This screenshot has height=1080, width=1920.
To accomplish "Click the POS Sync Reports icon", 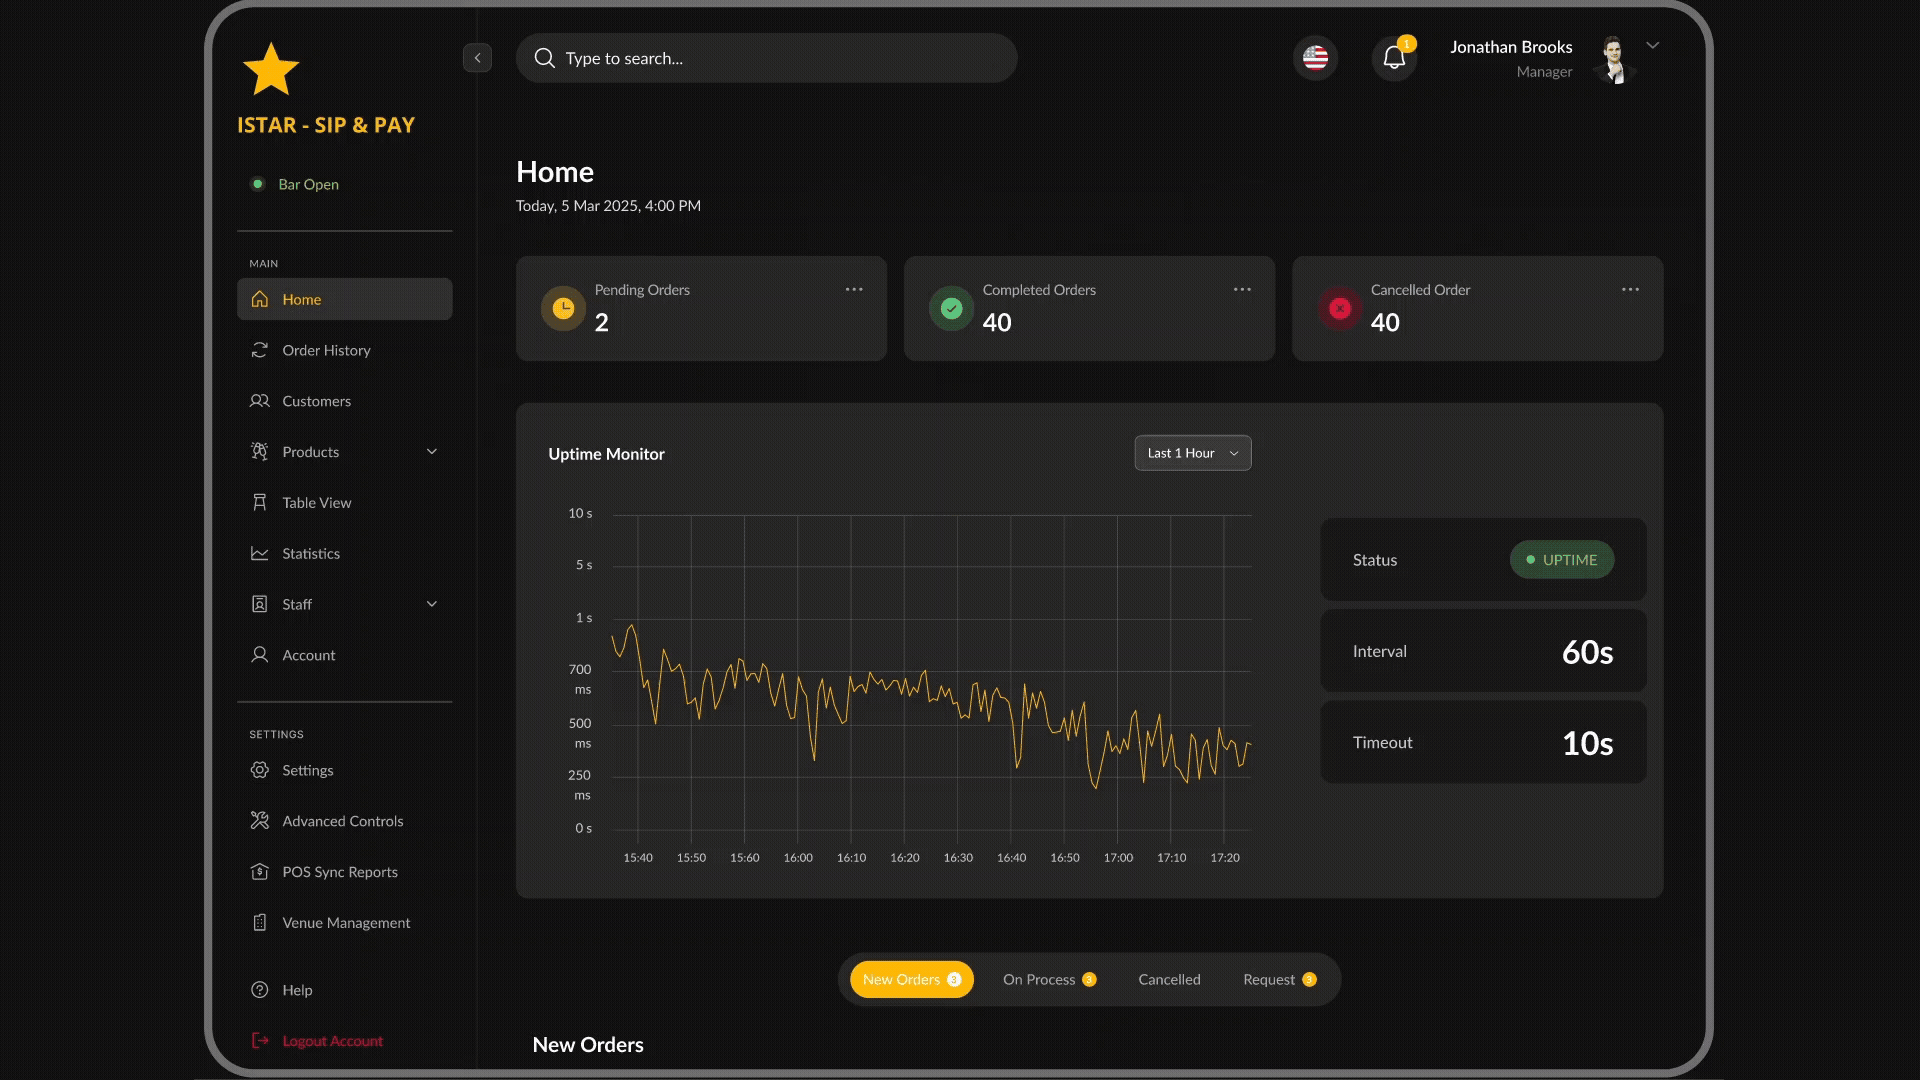I will tap(260, 872).
